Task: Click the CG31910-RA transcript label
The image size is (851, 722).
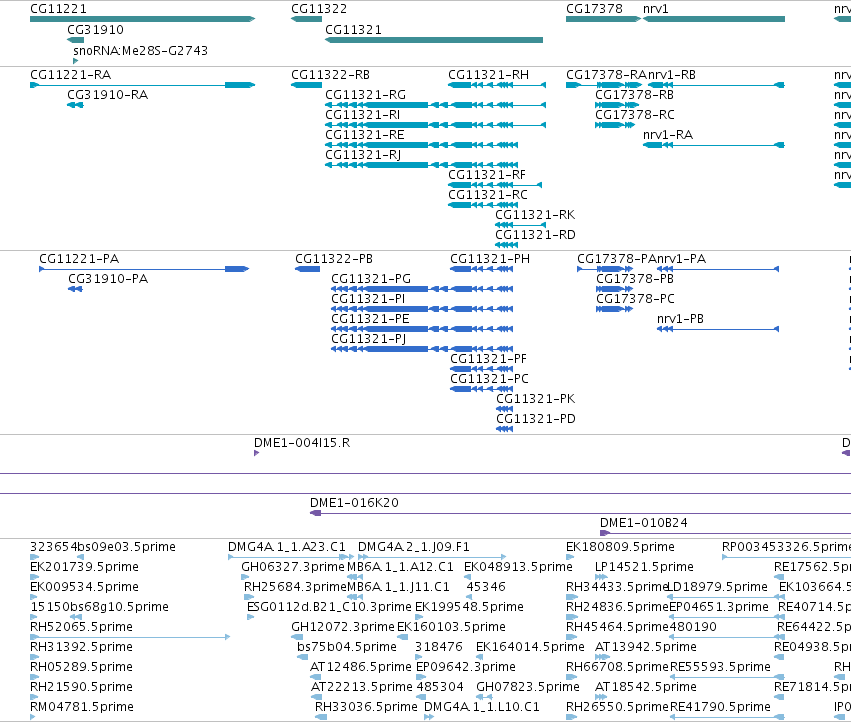Action: (x=107, y=95)
